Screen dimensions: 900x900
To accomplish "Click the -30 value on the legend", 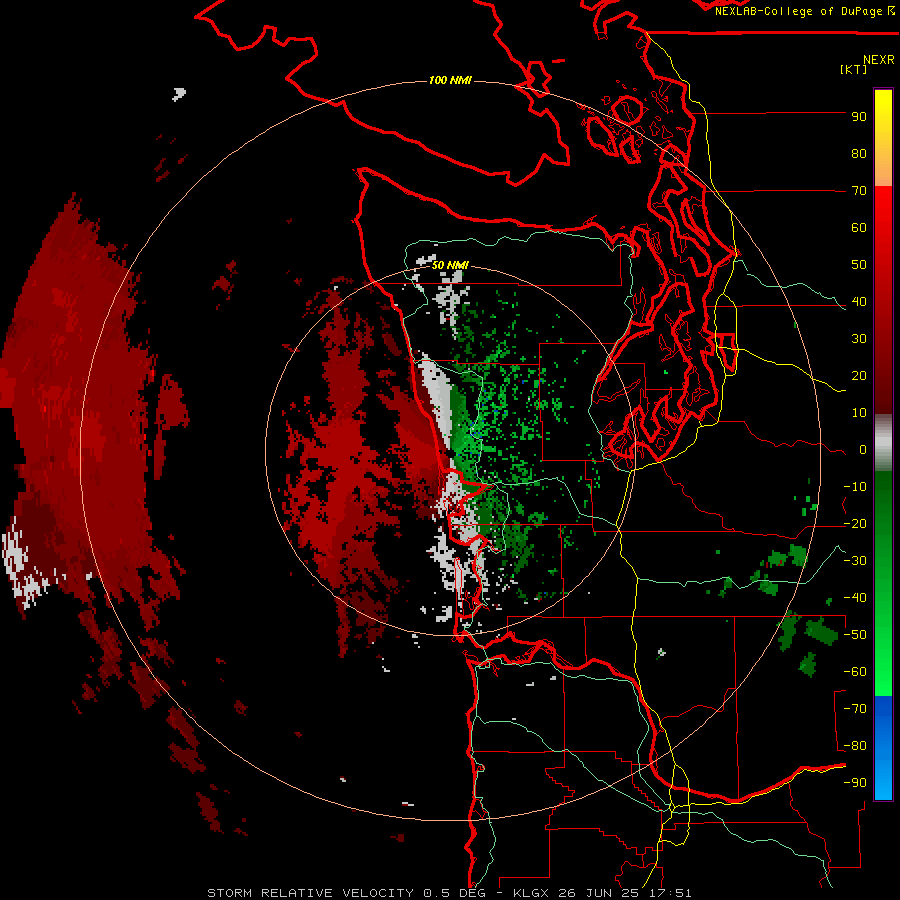I will [x=855, y=561].
